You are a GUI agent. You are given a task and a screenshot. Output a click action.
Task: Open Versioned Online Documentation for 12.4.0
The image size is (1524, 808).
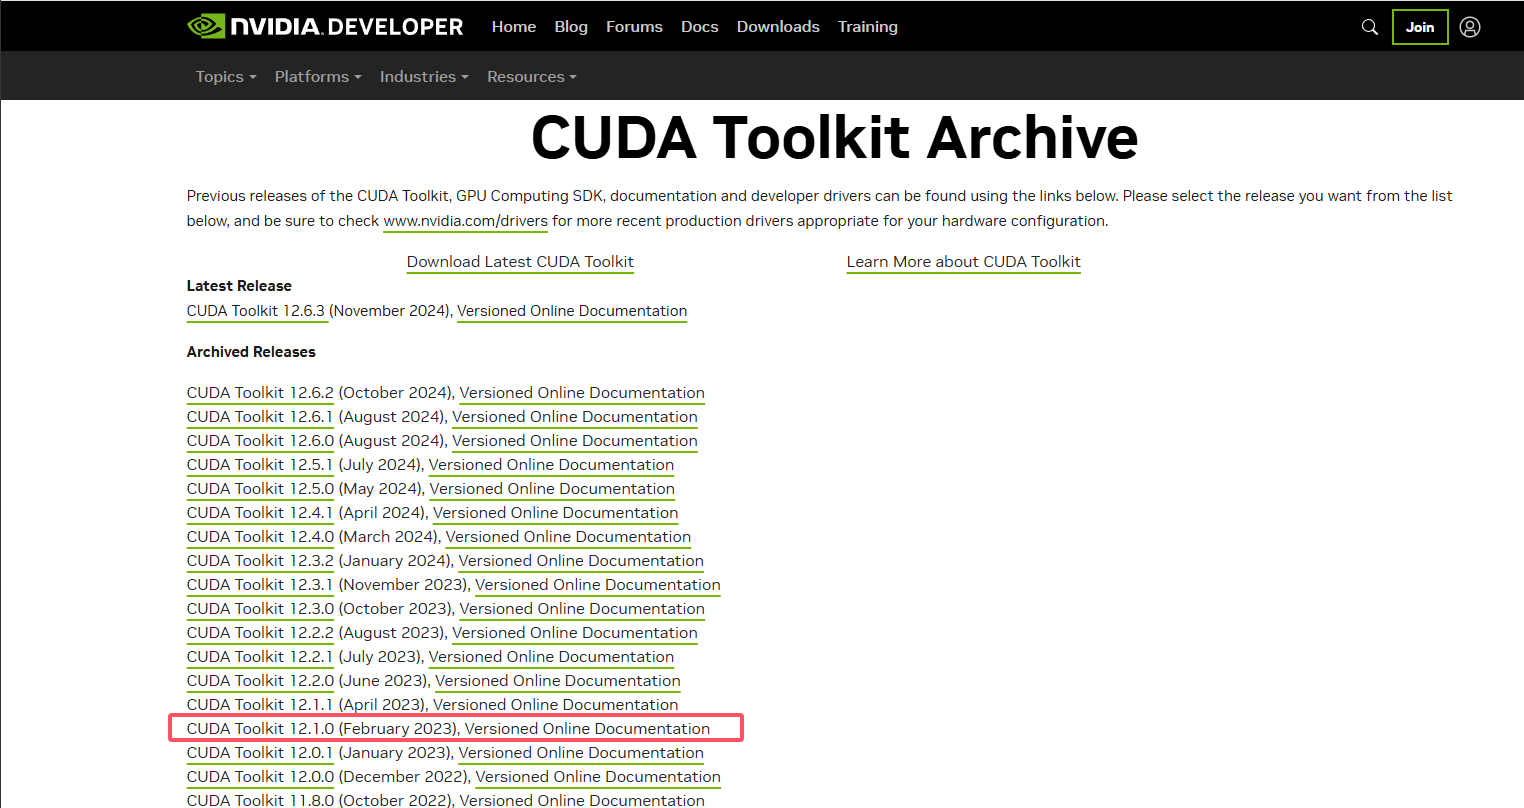click(x=568, y=537)
